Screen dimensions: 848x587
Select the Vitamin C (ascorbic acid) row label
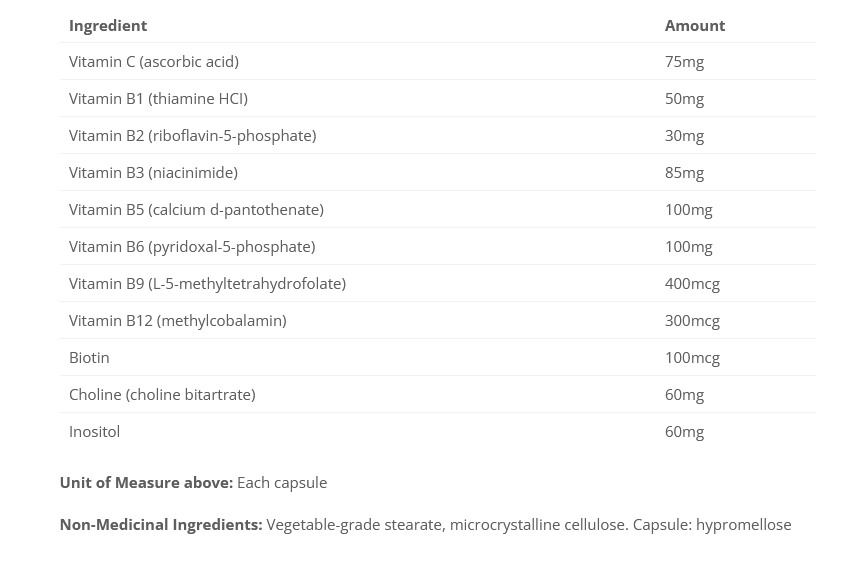(154, 62)
